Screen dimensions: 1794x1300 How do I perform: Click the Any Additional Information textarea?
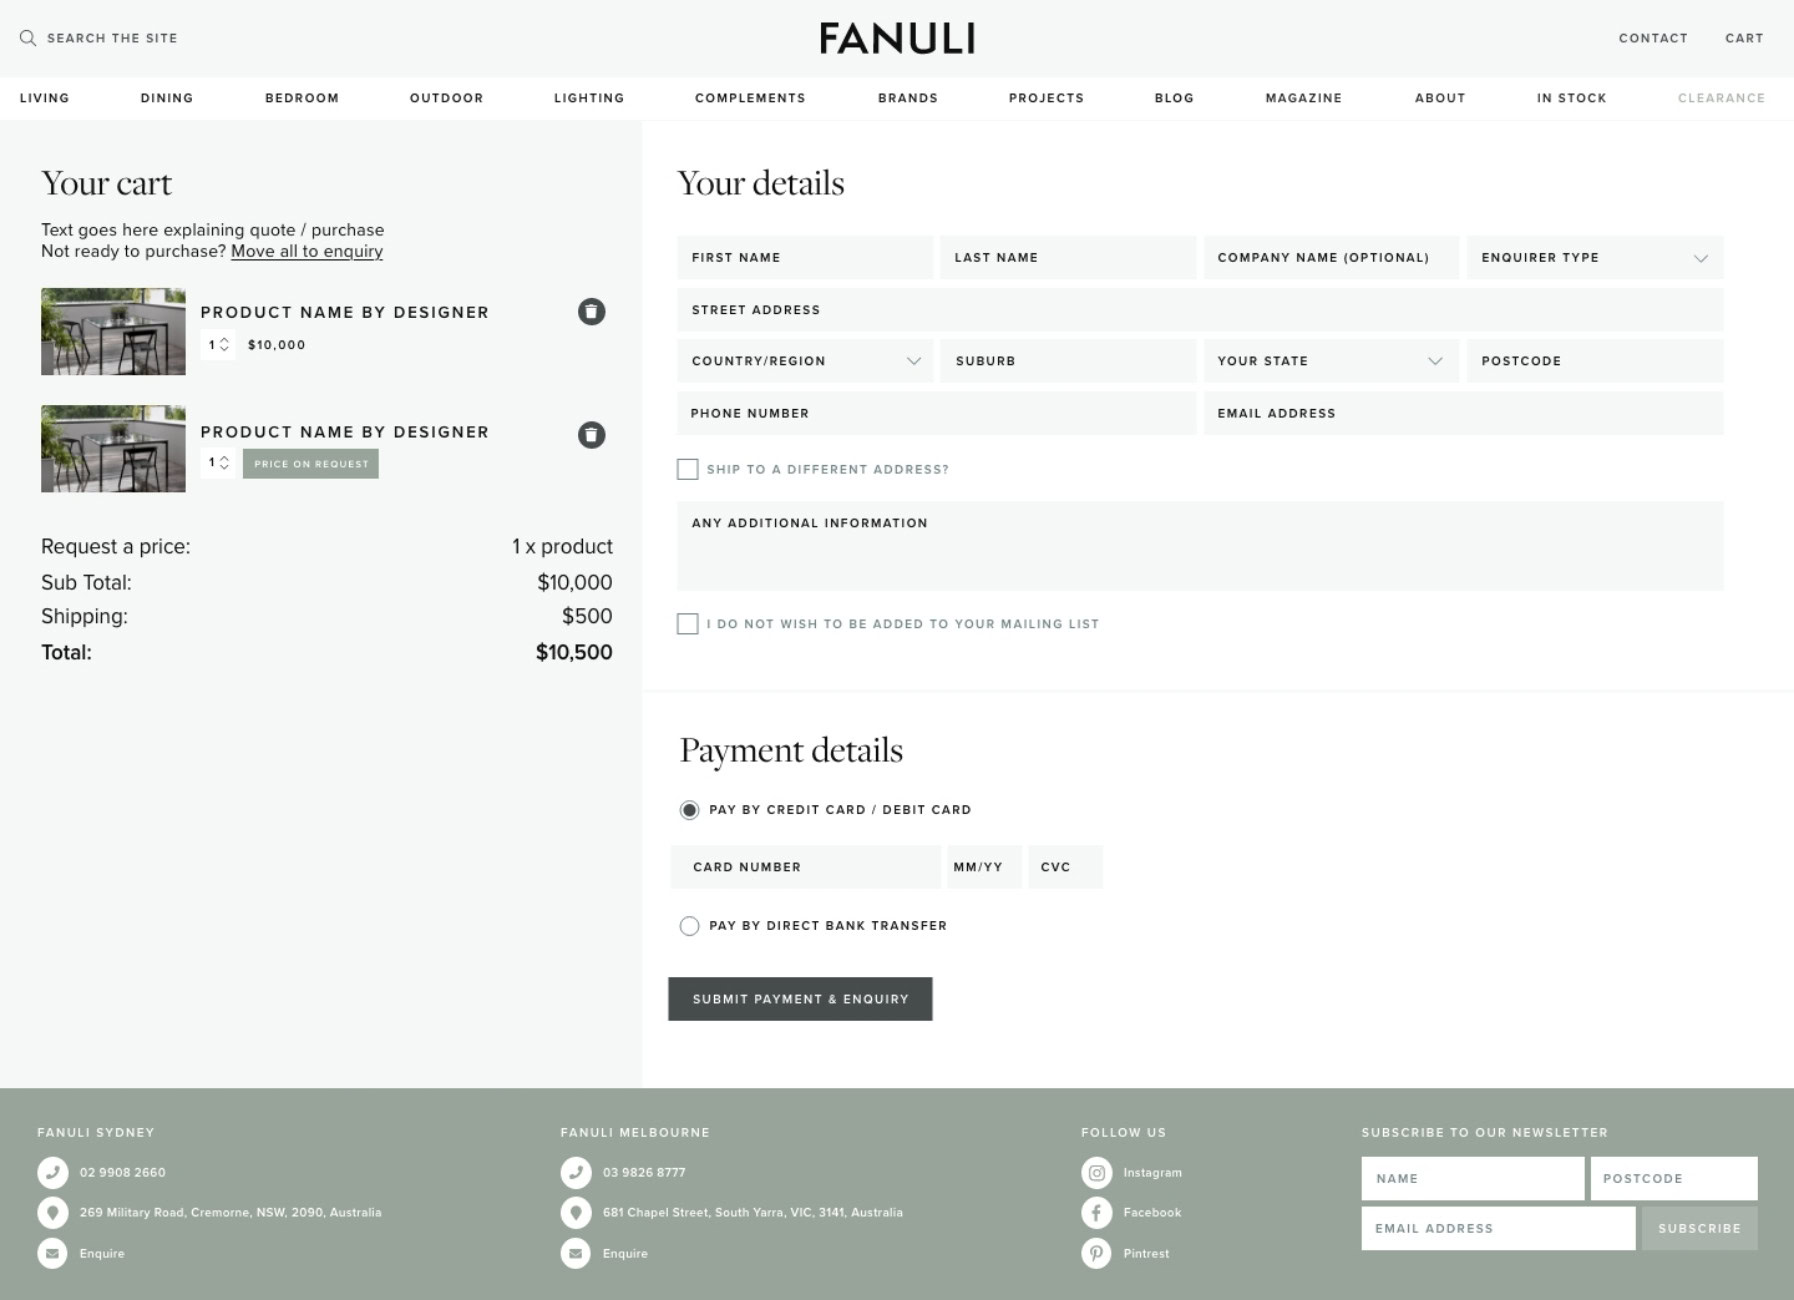click(x=1200, y=546)
